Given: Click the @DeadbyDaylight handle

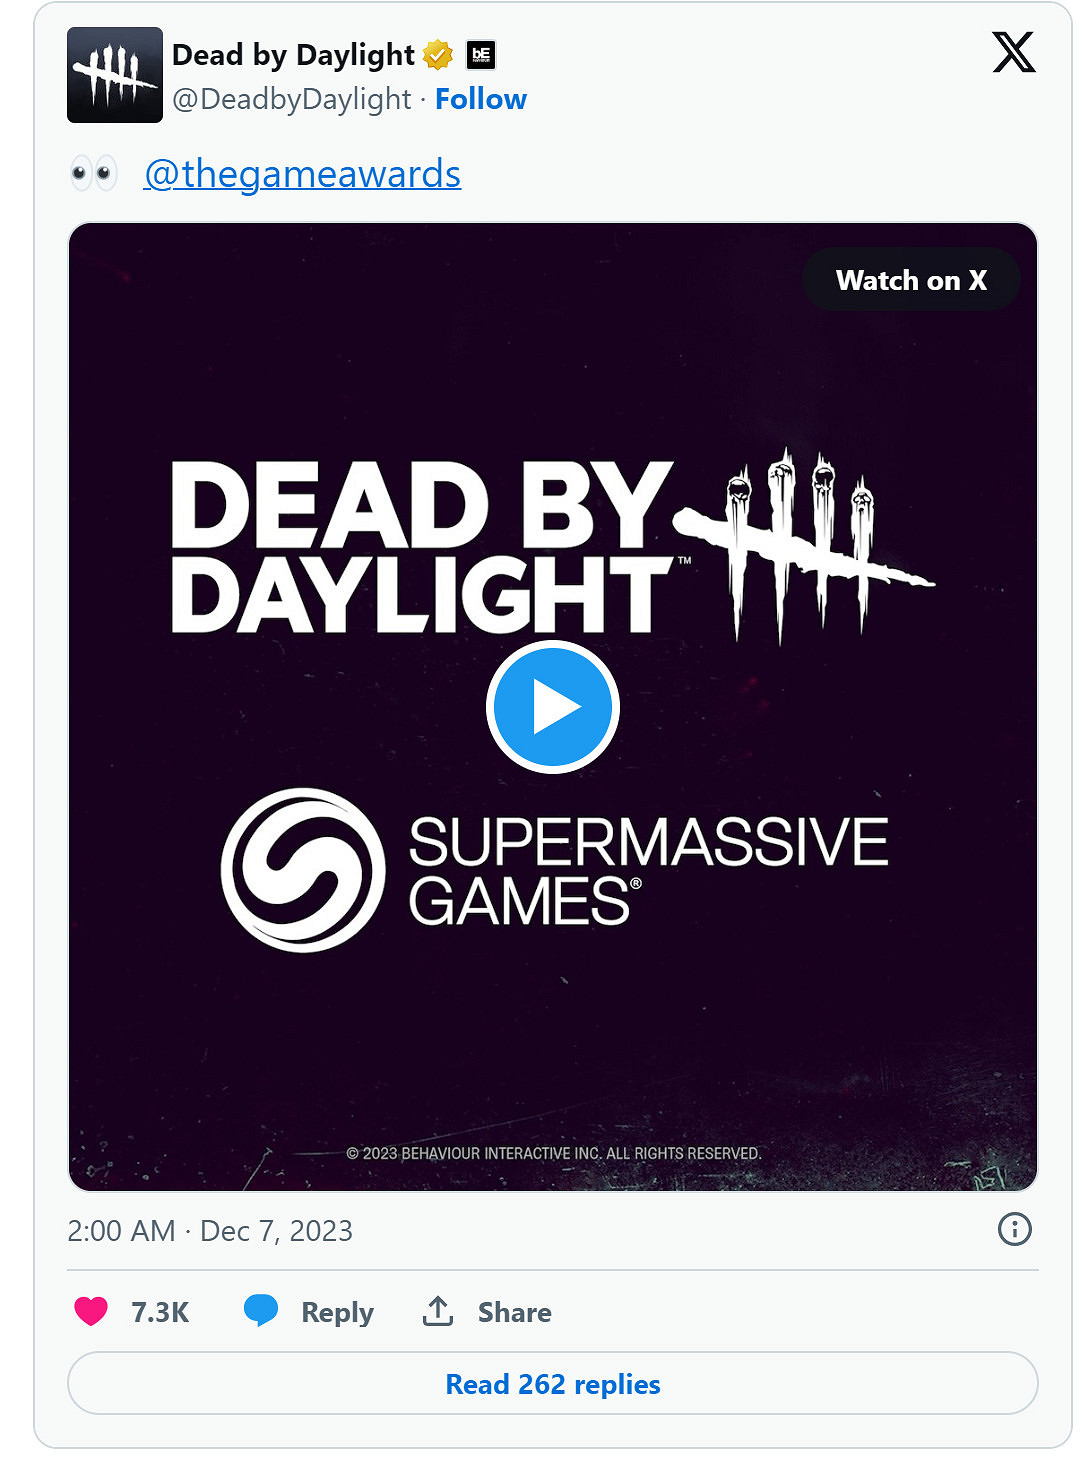Looking at the screenshot, I should (291, 99).
